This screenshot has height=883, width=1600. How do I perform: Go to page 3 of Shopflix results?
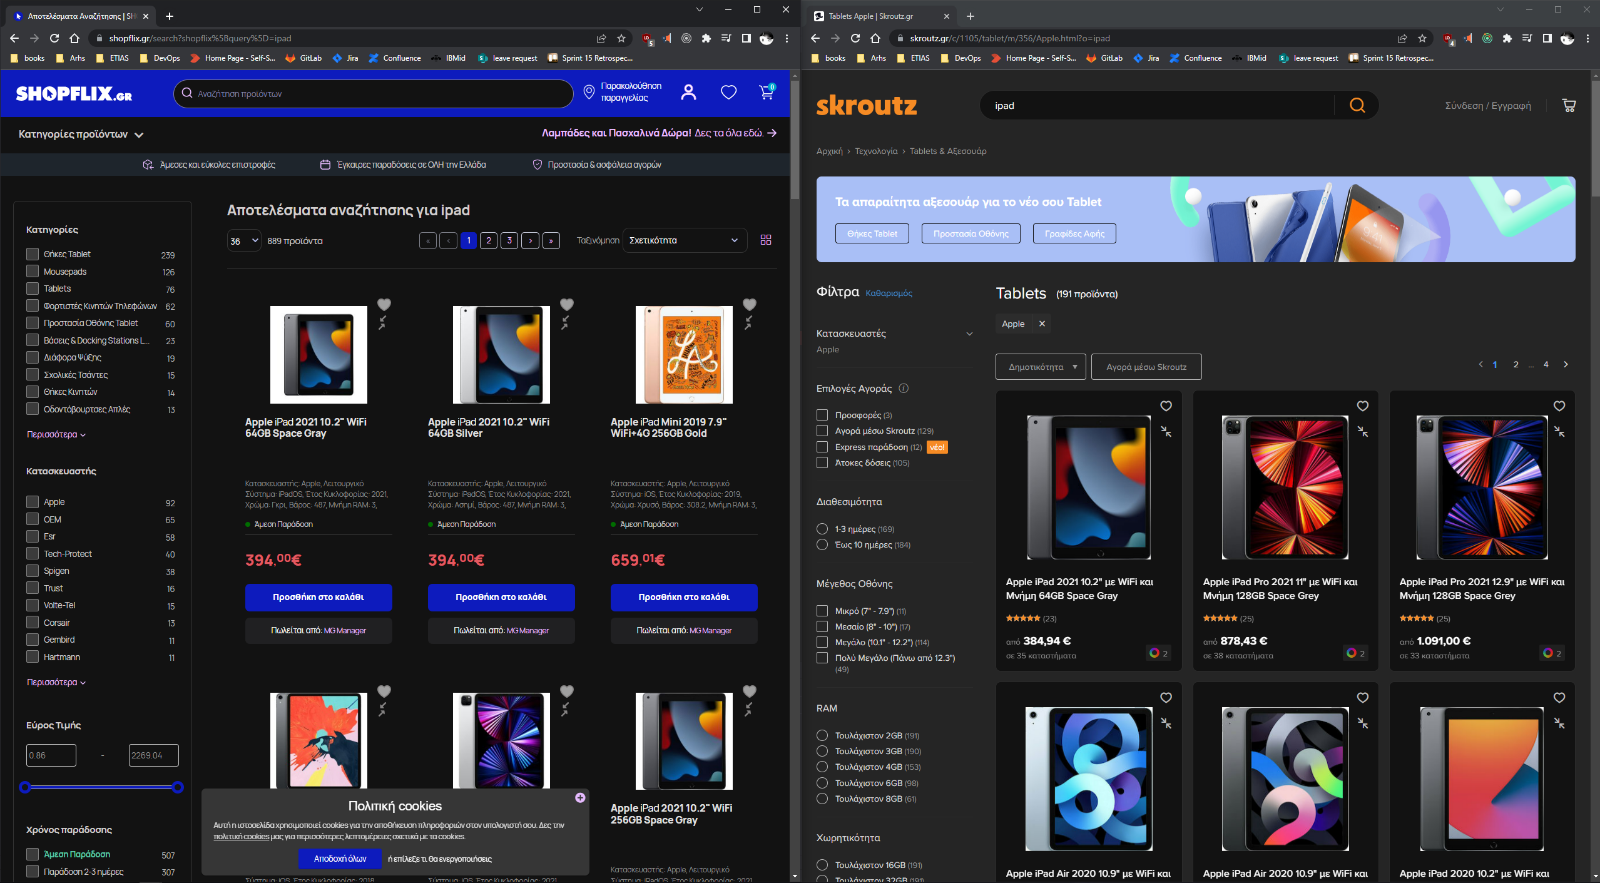pyautogui.click(x=509, y=240)
